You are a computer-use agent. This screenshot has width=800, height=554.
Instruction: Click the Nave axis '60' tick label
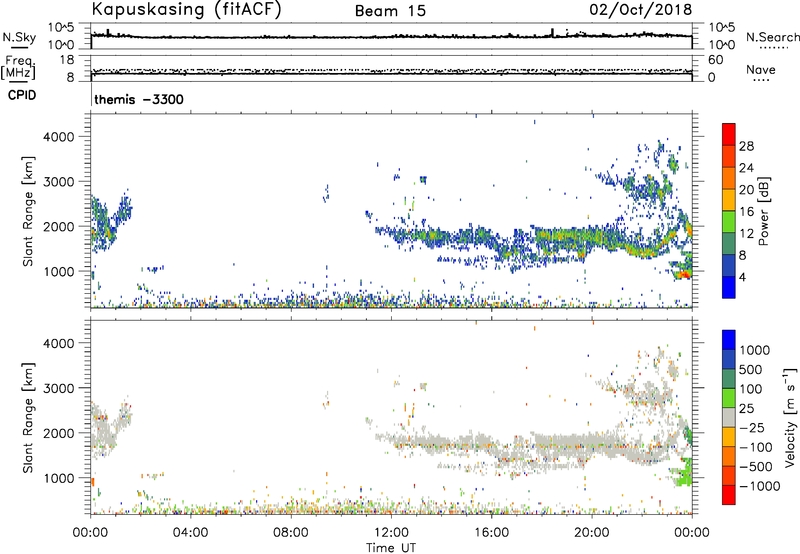pyautogui.click(x=715, y=60)
